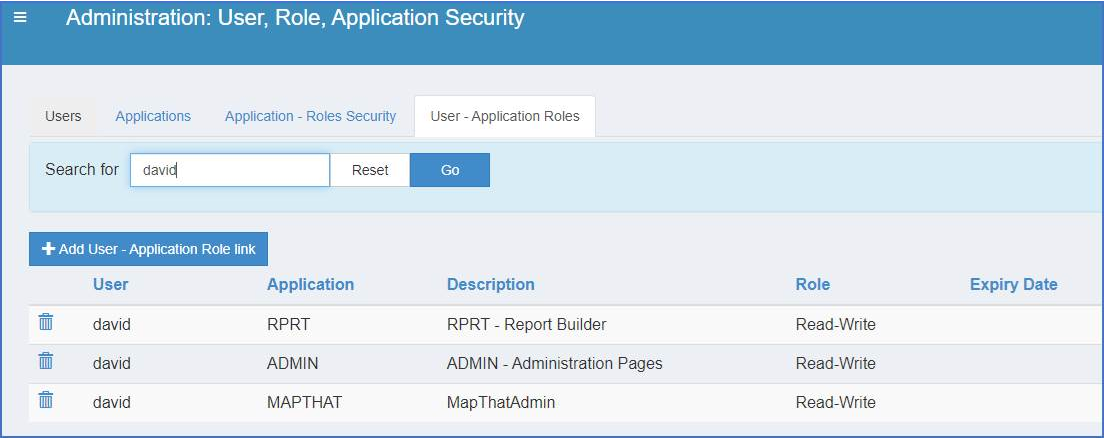Click the Search for input field

pyautogui.click(x=230, y=170)
